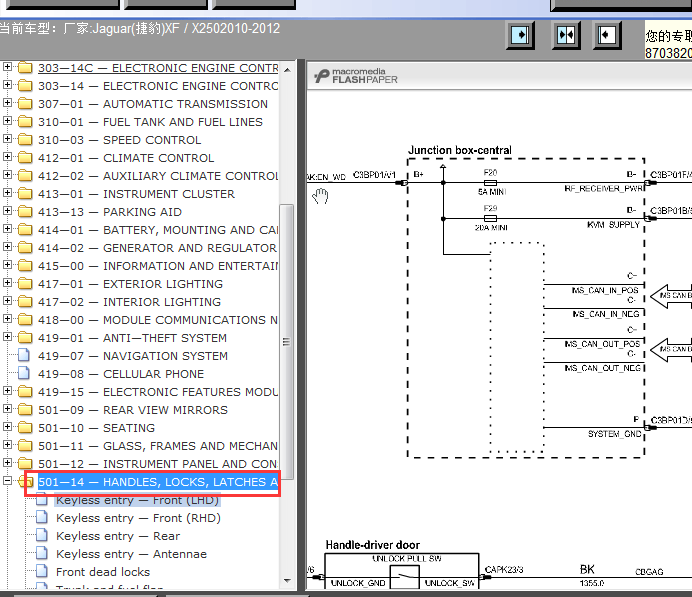Click the center split panels icon
This screenshot has width=692, height=597.
566,35
